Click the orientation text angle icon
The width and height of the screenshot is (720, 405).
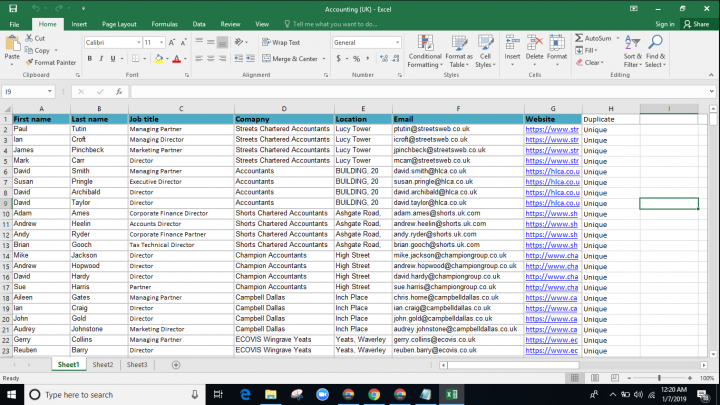(239, 42)
